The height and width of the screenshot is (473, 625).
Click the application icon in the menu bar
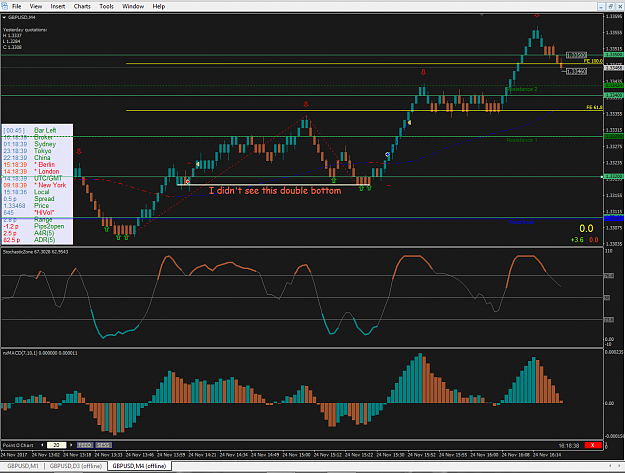(4, 6)
